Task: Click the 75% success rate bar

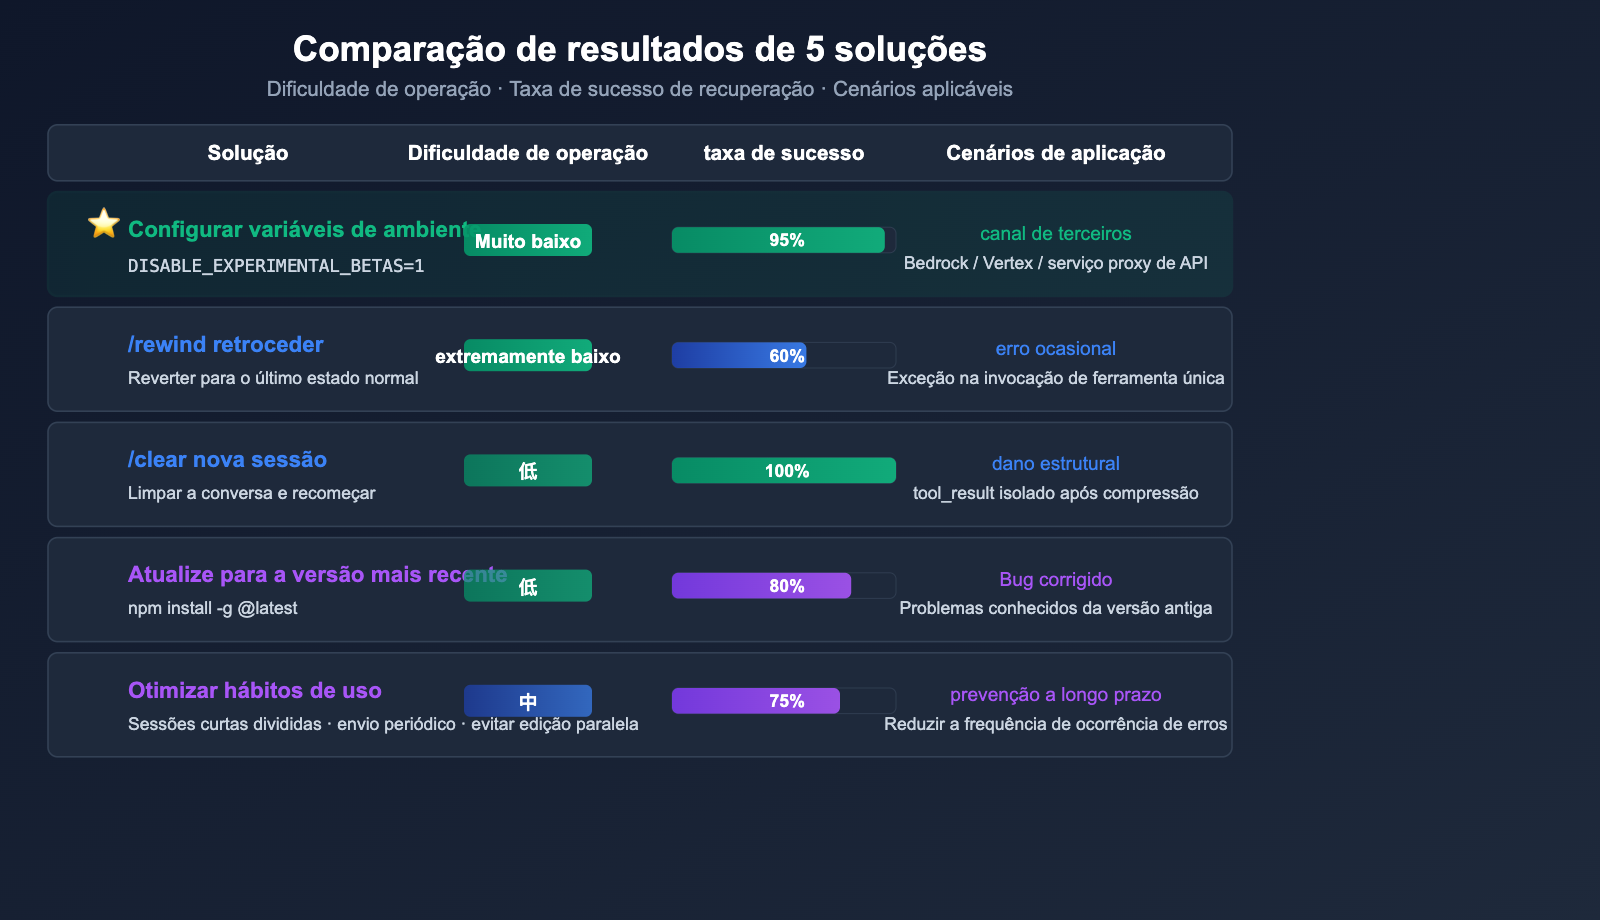Action: (756, 701)
